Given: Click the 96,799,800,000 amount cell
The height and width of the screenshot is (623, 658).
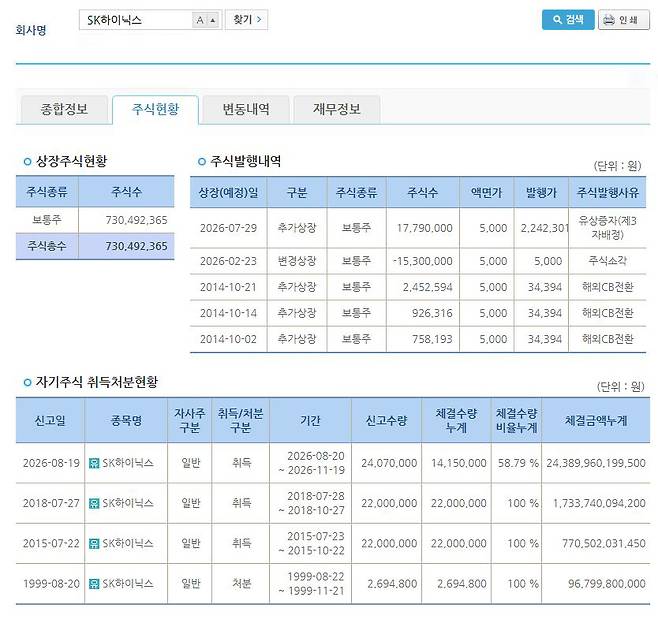Looking at the screenshot, I should (x=596, y=584).
